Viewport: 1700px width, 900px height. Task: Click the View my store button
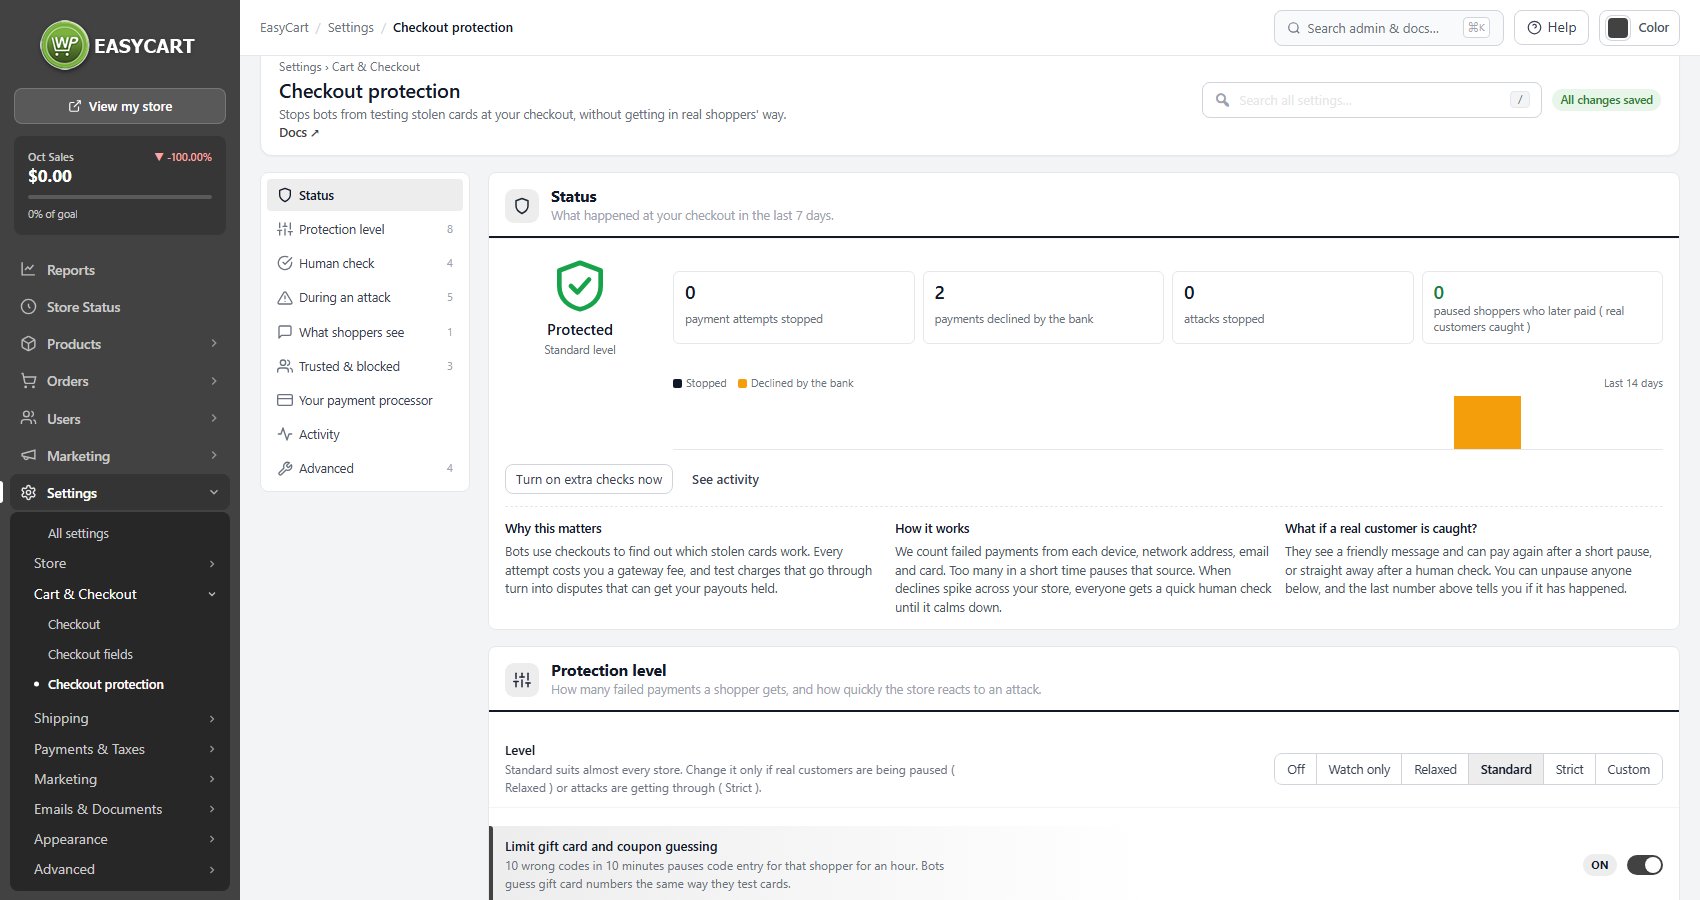point(120,106)
